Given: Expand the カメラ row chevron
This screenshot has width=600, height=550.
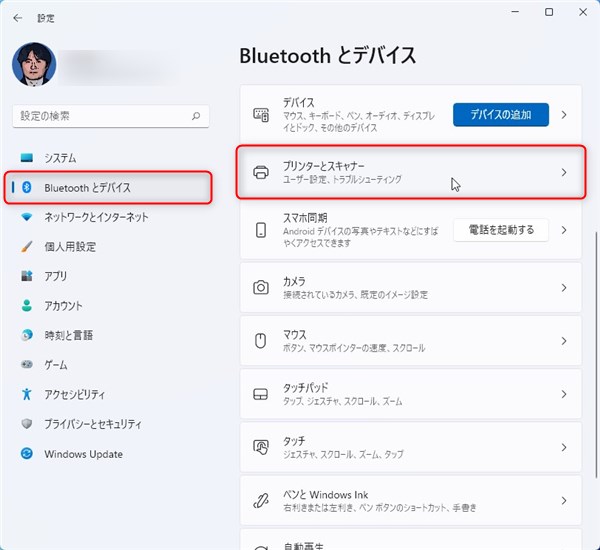Looking at the screenshot, I should point(564,287).
